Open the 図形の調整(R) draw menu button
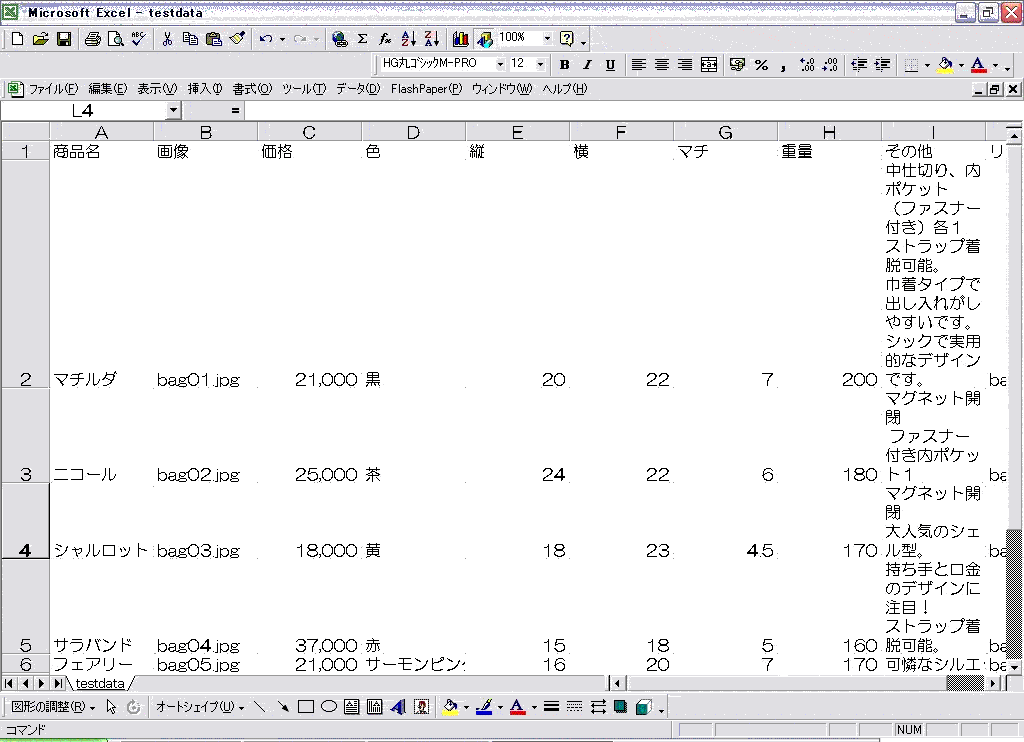 click(54, 707)
